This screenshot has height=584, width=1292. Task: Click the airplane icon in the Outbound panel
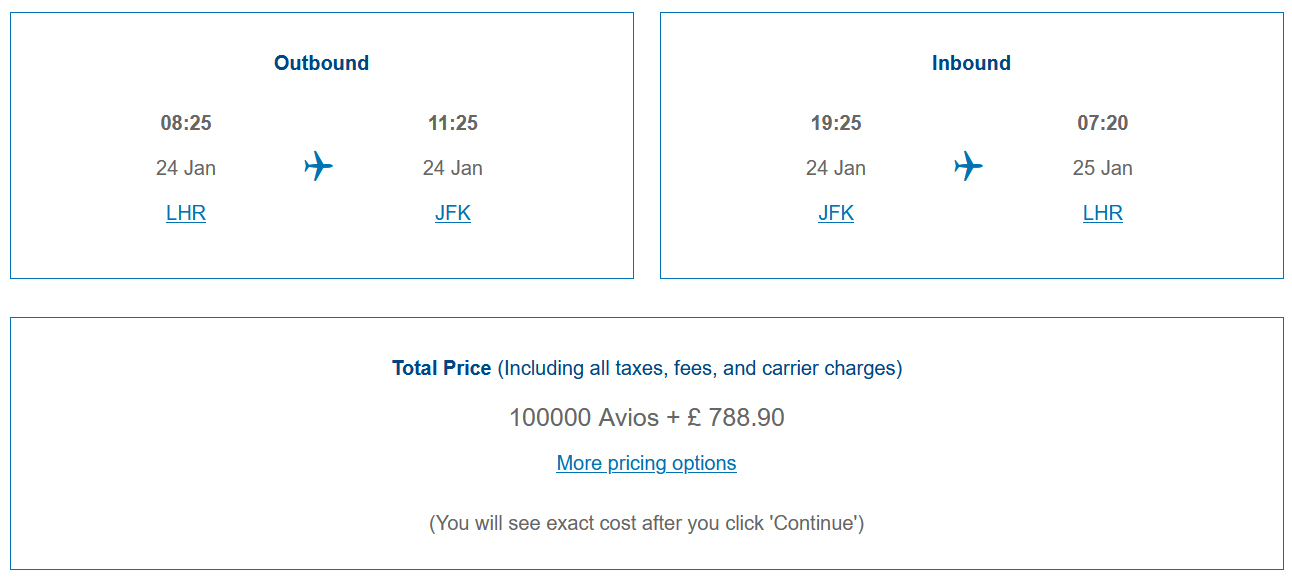click(x=319, y=166)
